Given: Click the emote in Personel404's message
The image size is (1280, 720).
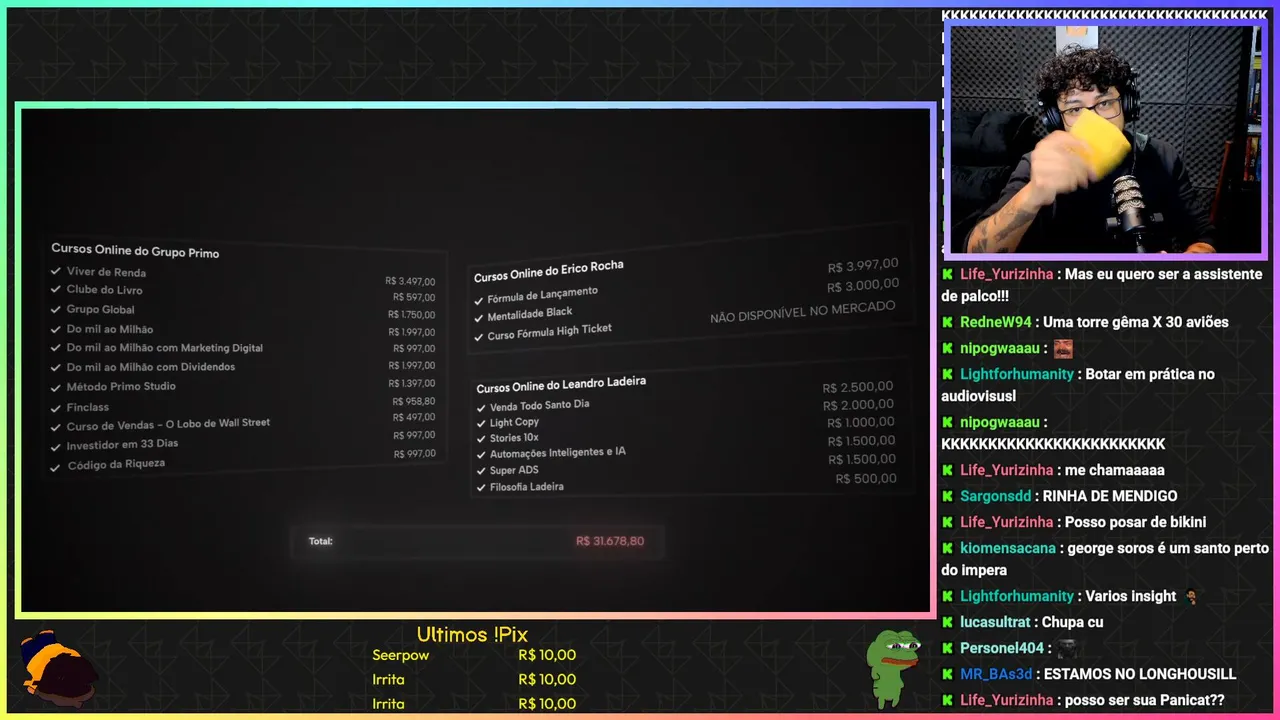Looking at the screenshot, I should (1067, 648).
